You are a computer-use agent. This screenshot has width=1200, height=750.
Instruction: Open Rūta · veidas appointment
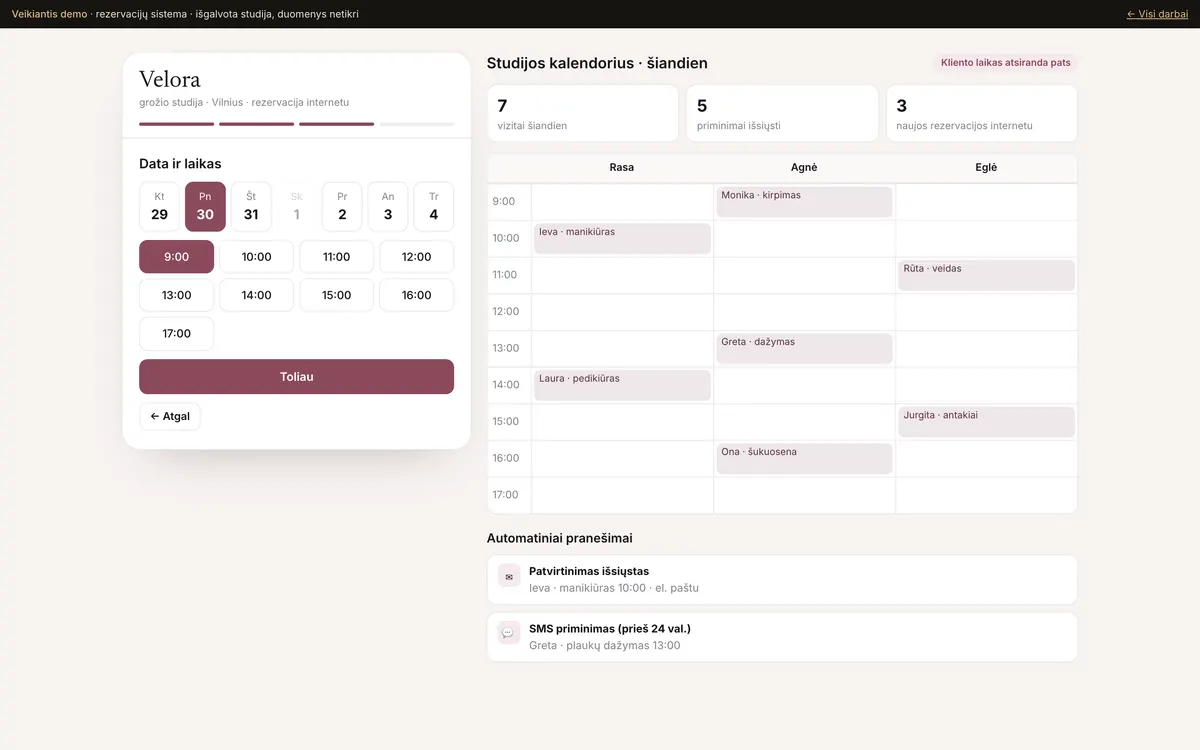pyautogui.click(x=986, y=275)
